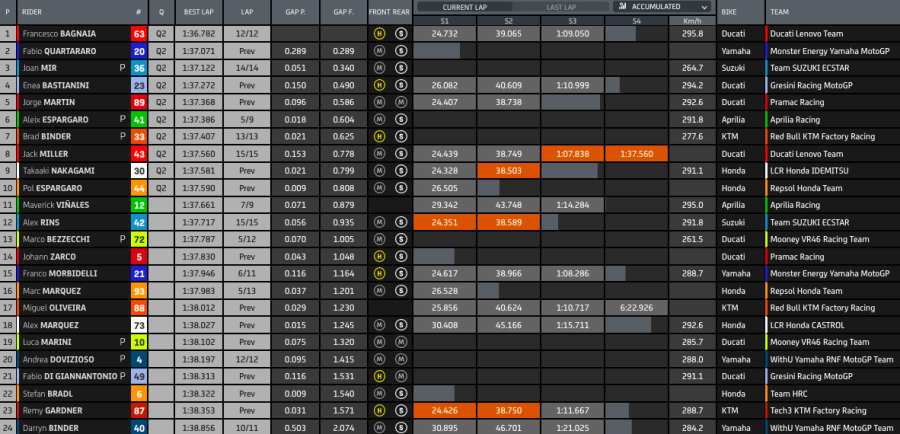Viewport: 900px width, 434px height.
Task: Click the pit 'P' indicator for Joan Mir
Action: tap(122, 68)
